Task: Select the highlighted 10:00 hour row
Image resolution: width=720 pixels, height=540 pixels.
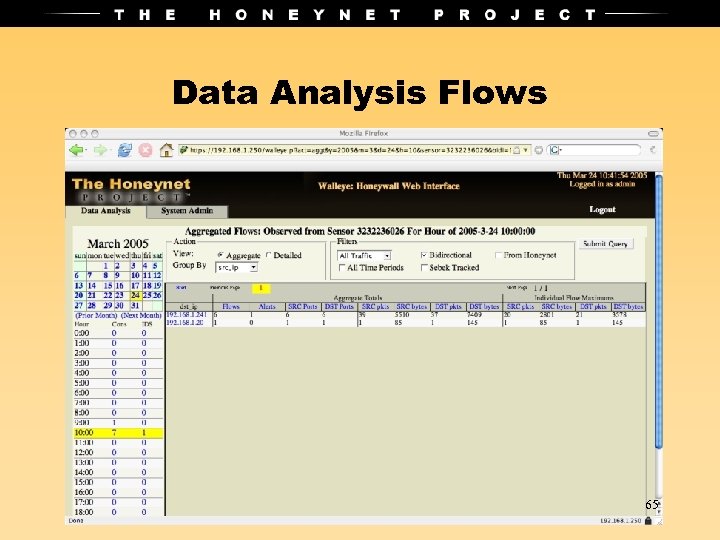Action: [x=118, y=433]
